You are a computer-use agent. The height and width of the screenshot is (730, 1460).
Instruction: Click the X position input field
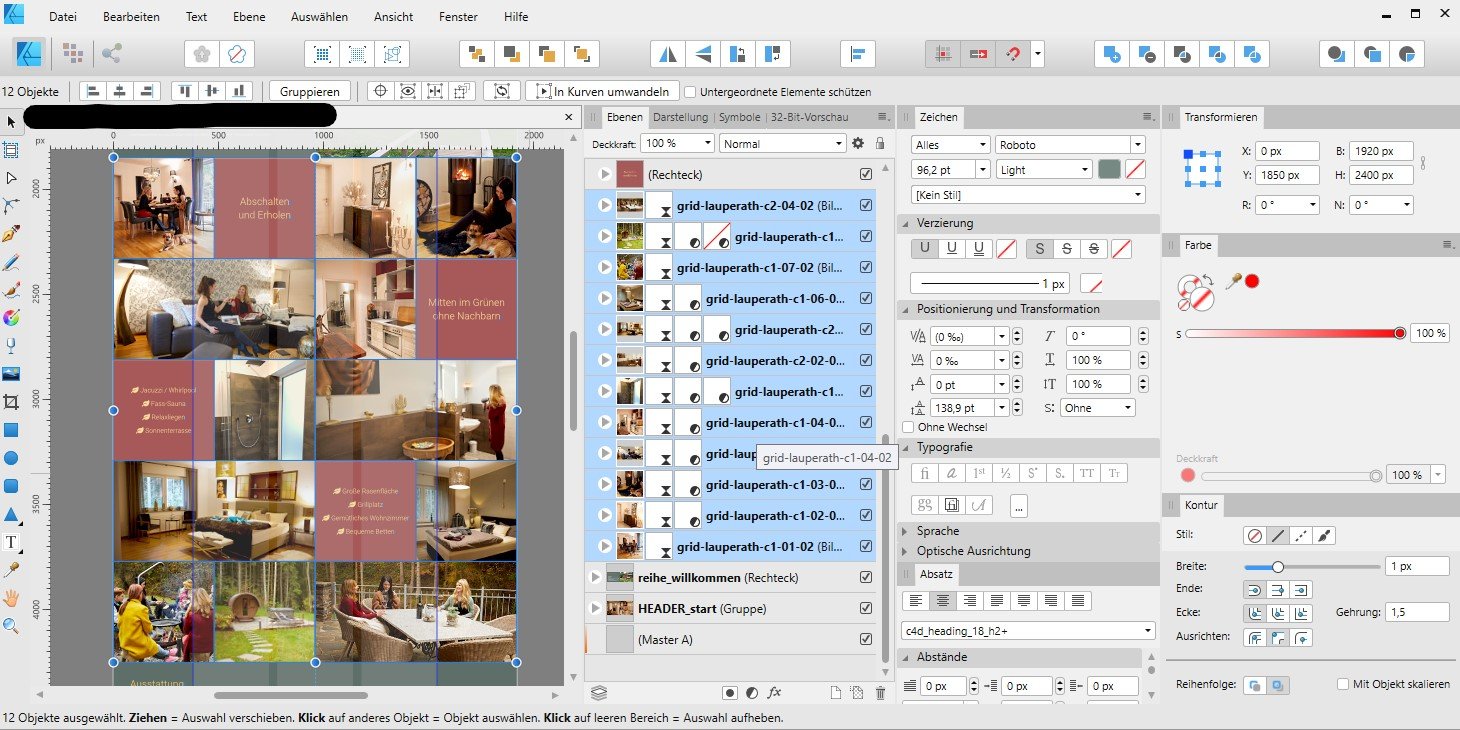(1287, 152)
